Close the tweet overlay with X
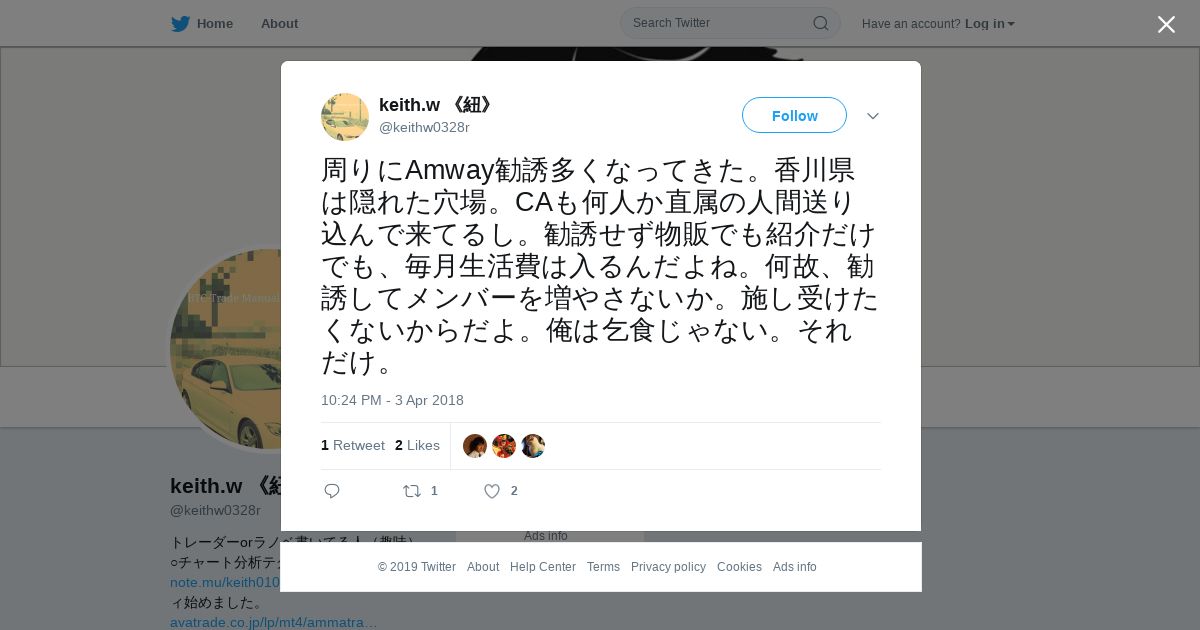1200x630 pixels. point(1166,24)
